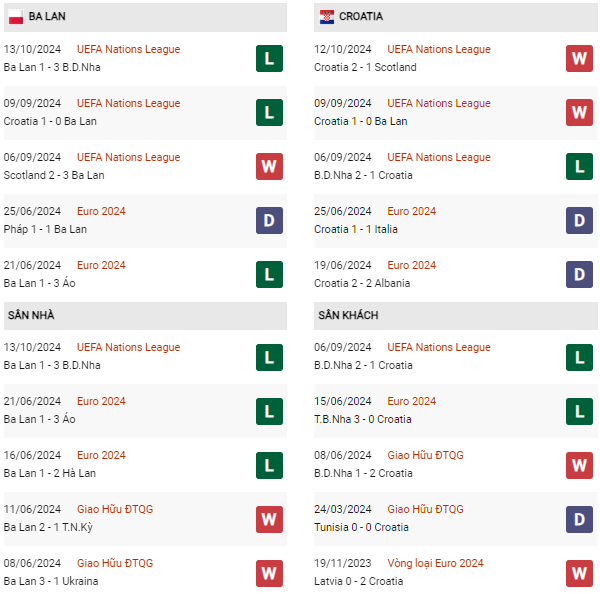This screenshot has width=600, height=594.
Task: Select the SÂN KHÁCH section header
Action: click(x=456, y=315)
